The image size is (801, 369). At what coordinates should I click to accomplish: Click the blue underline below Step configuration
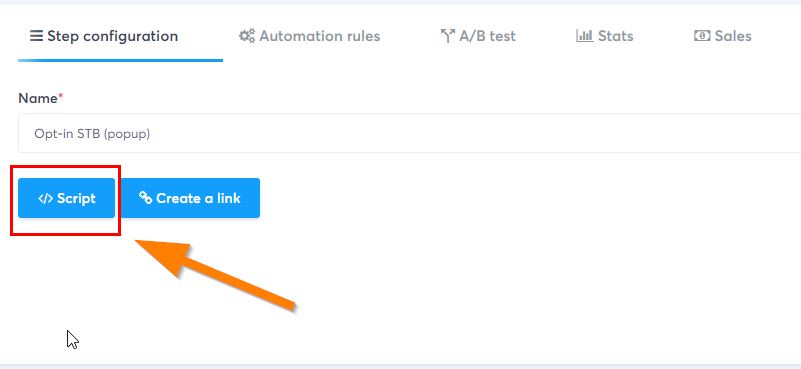pos(121,60)
